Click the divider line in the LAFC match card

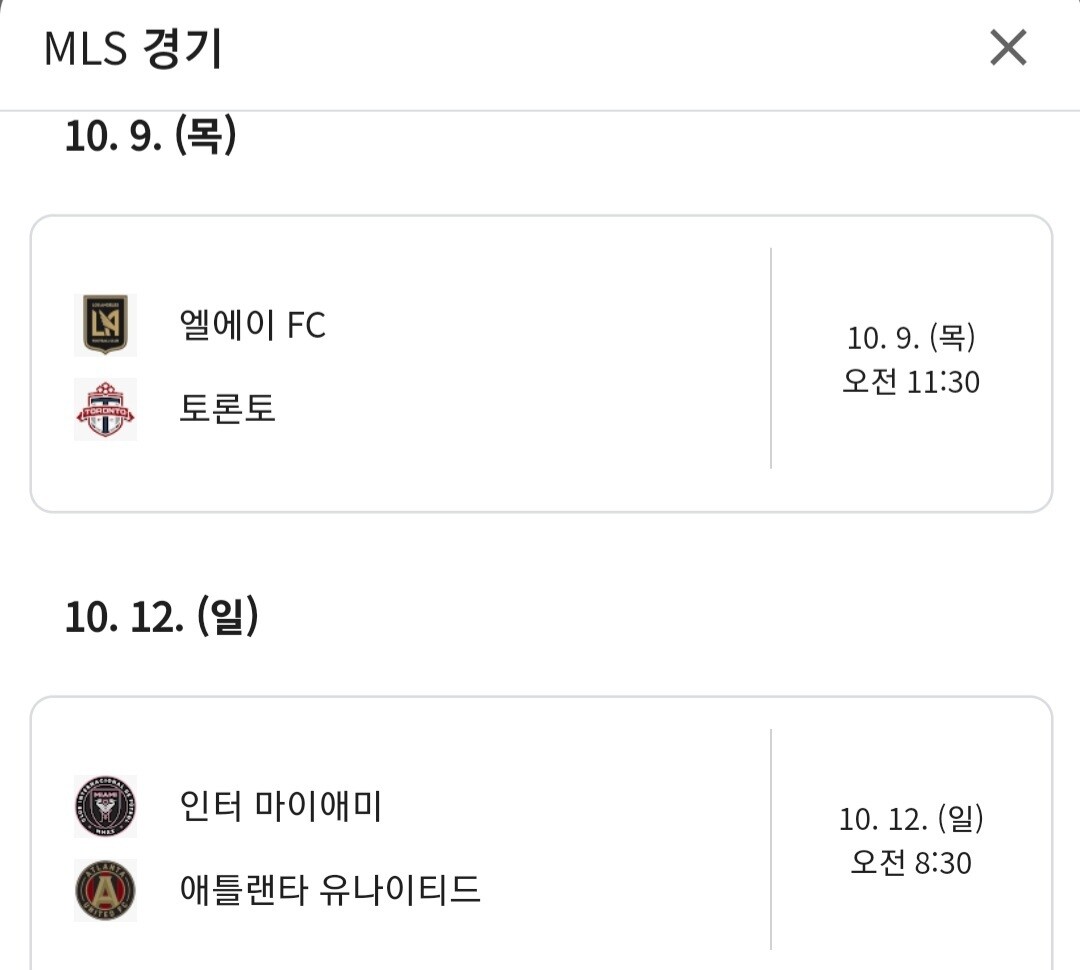click(x=771, y=358)
